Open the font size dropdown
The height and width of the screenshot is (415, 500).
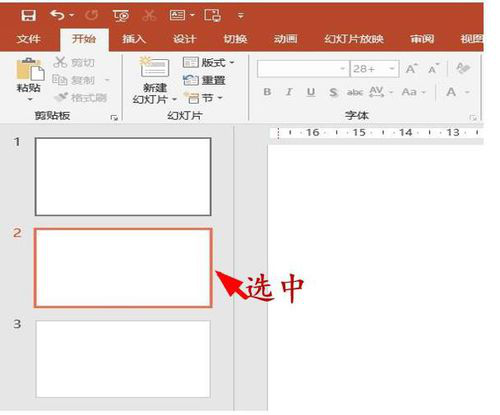[x=392, y=69]
